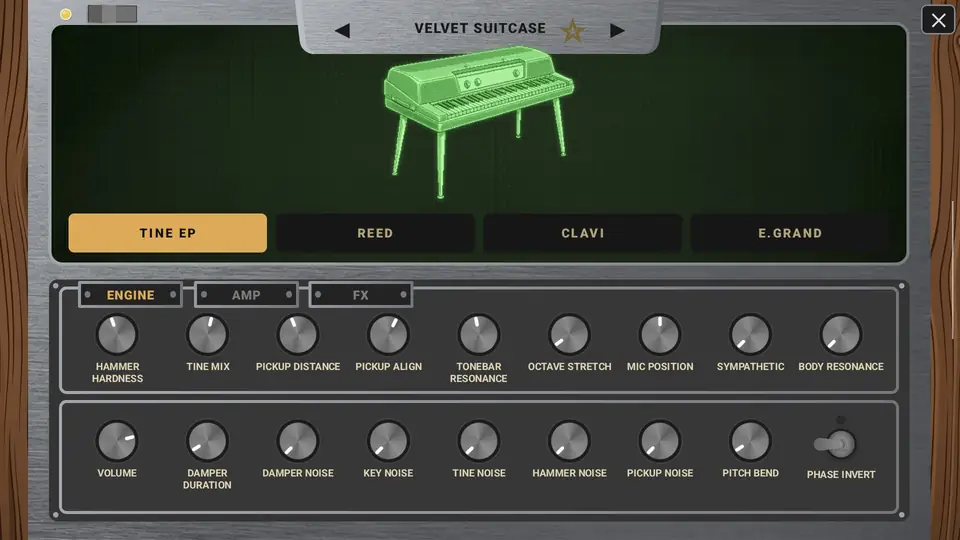Click the Hammer Hardness knob
Screen dimensions: 960x540
coord(117,334)
